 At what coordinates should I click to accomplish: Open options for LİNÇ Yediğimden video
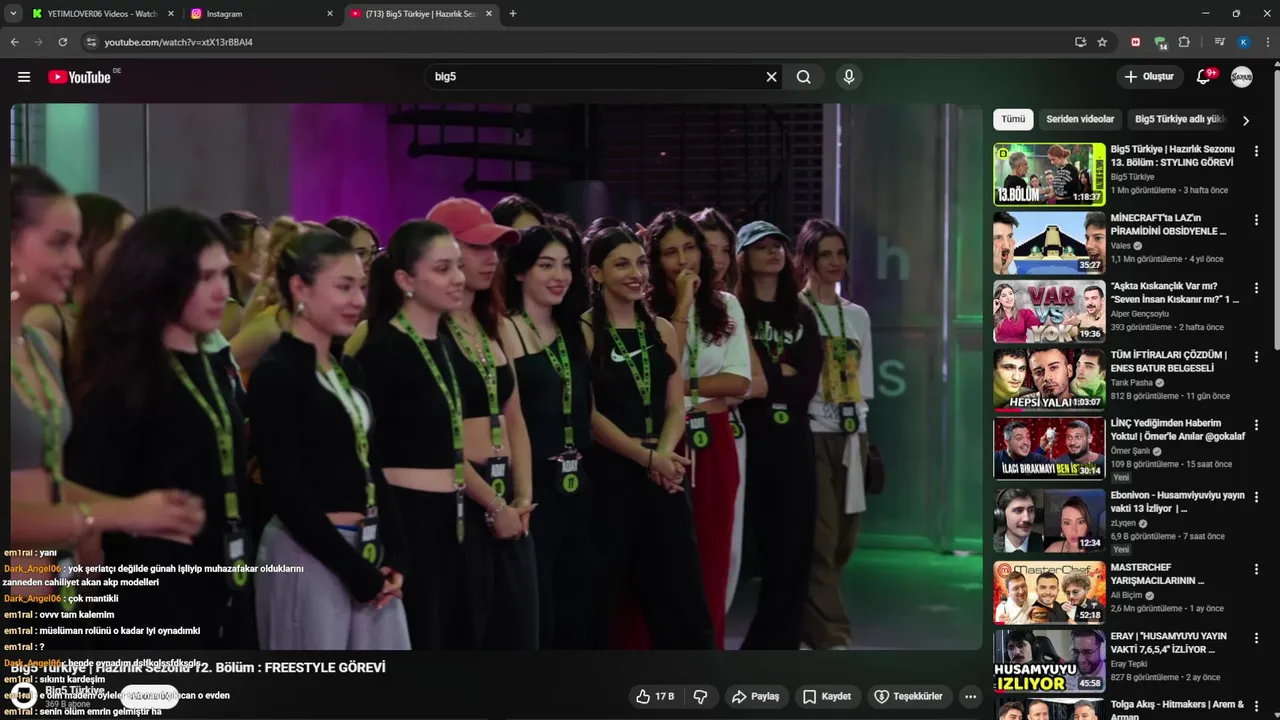pyautogui.click(x=1257, y=425)
